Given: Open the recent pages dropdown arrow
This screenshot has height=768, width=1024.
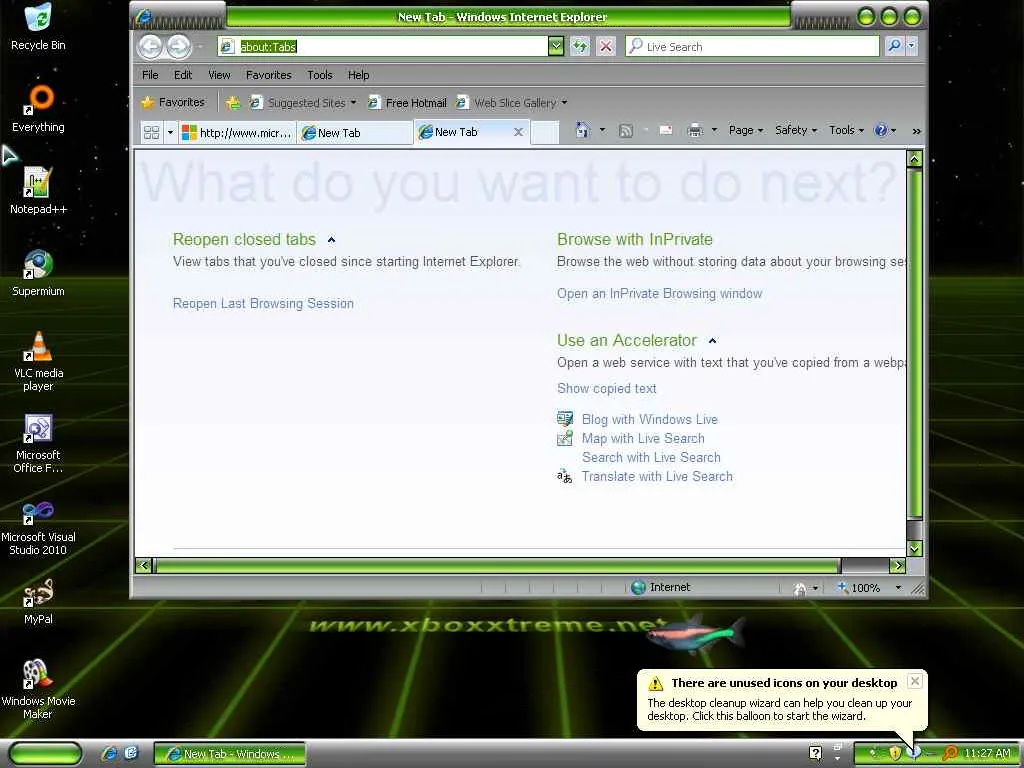Looking at the screenshot, I should coord(200,46).
